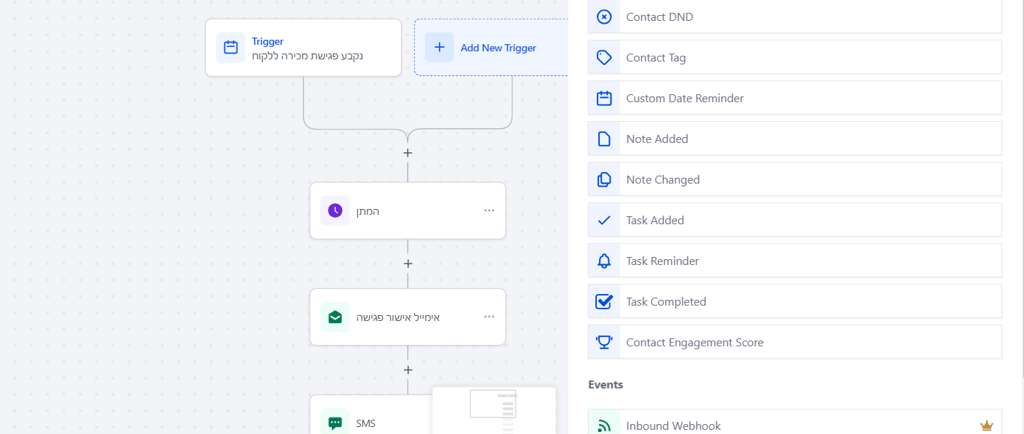
Task: Click the Task Added checkmark icon
Action: click(x=604, y=220)
